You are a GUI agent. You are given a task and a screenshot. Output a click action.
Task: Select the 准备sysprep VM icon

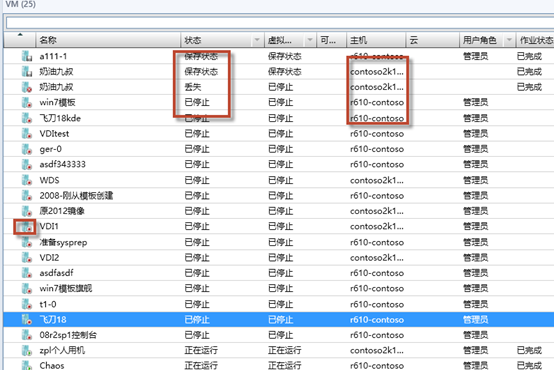tap(27, 242)
